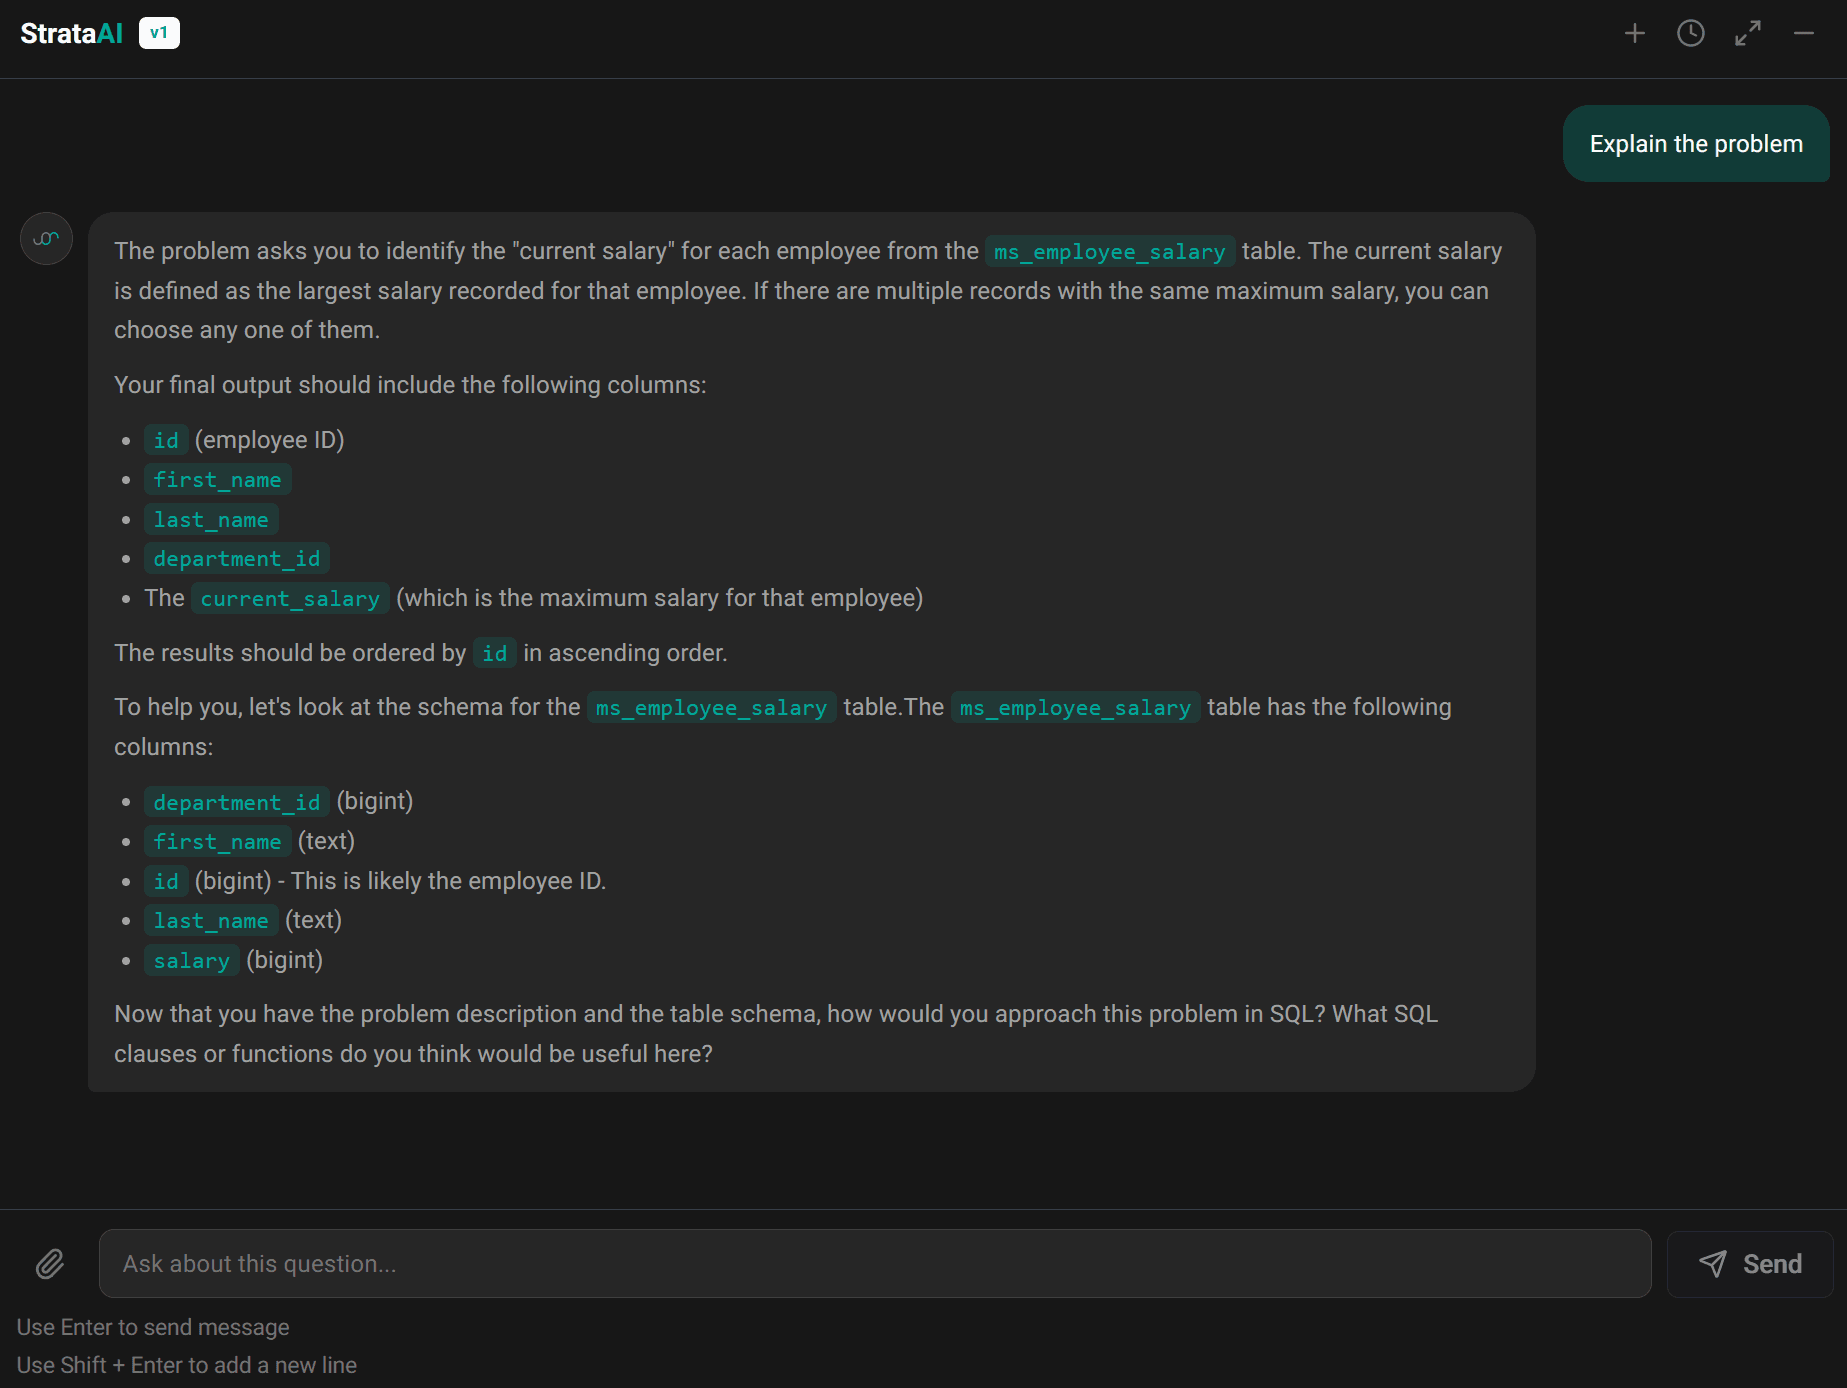Click "Use Shift + Enter to add a new line"
This screenshot has width=1847, height=1388.
coord(187,1365)
